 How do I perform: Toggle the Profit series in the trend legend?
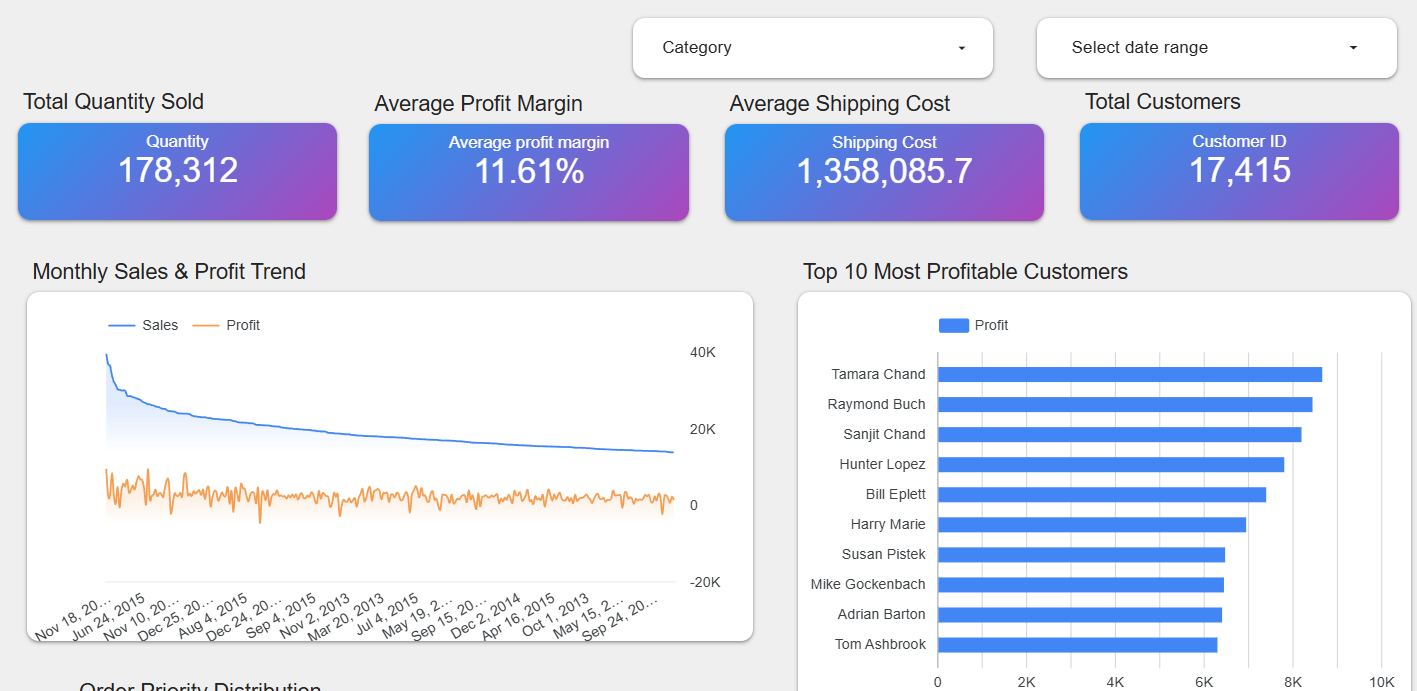243,325
